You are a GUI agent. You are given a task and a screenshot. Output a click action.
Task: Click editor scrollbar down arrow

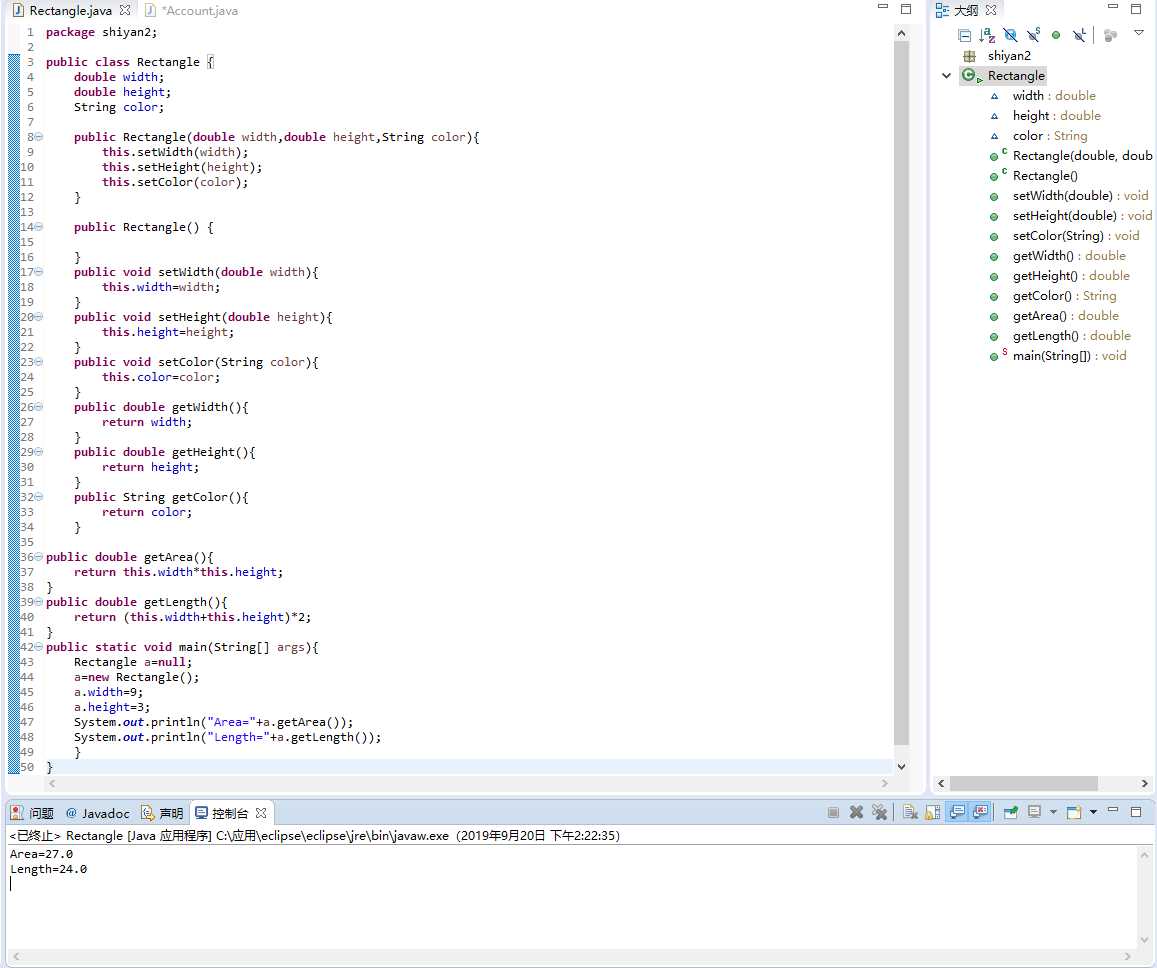(x=901, y=767)
